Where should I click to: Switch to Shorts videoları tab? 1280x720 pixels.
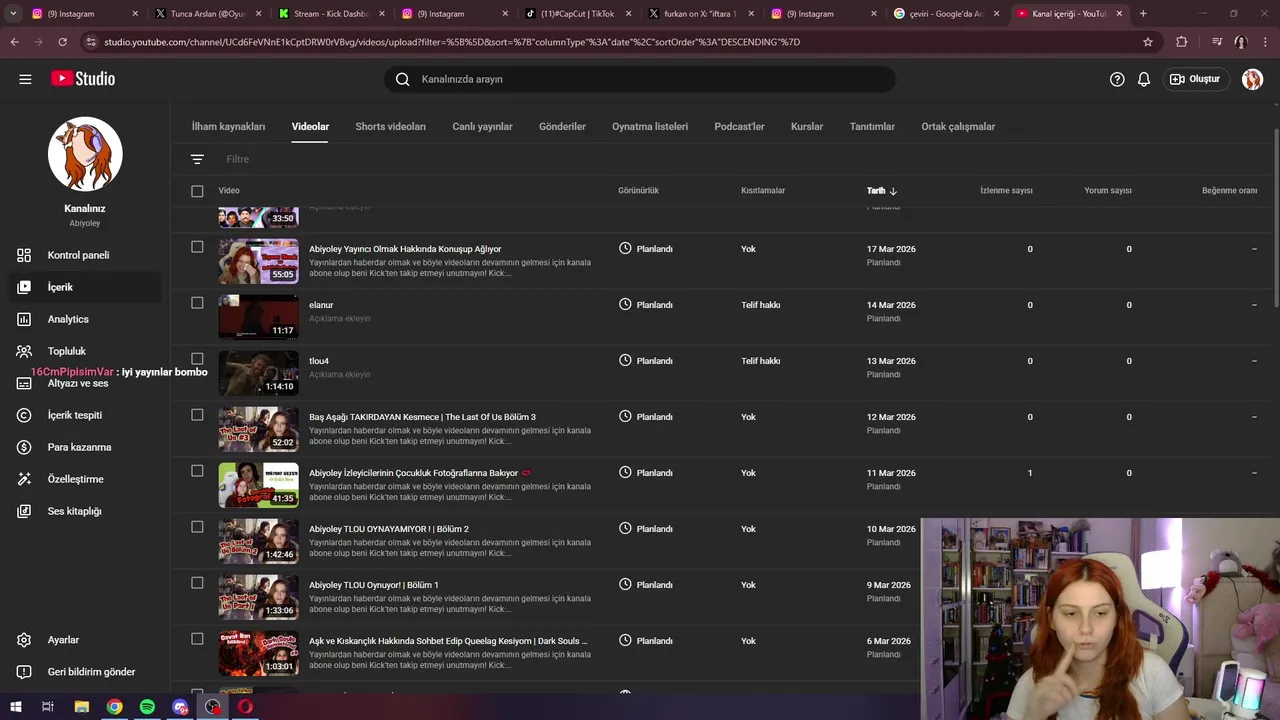coord(390,127)
